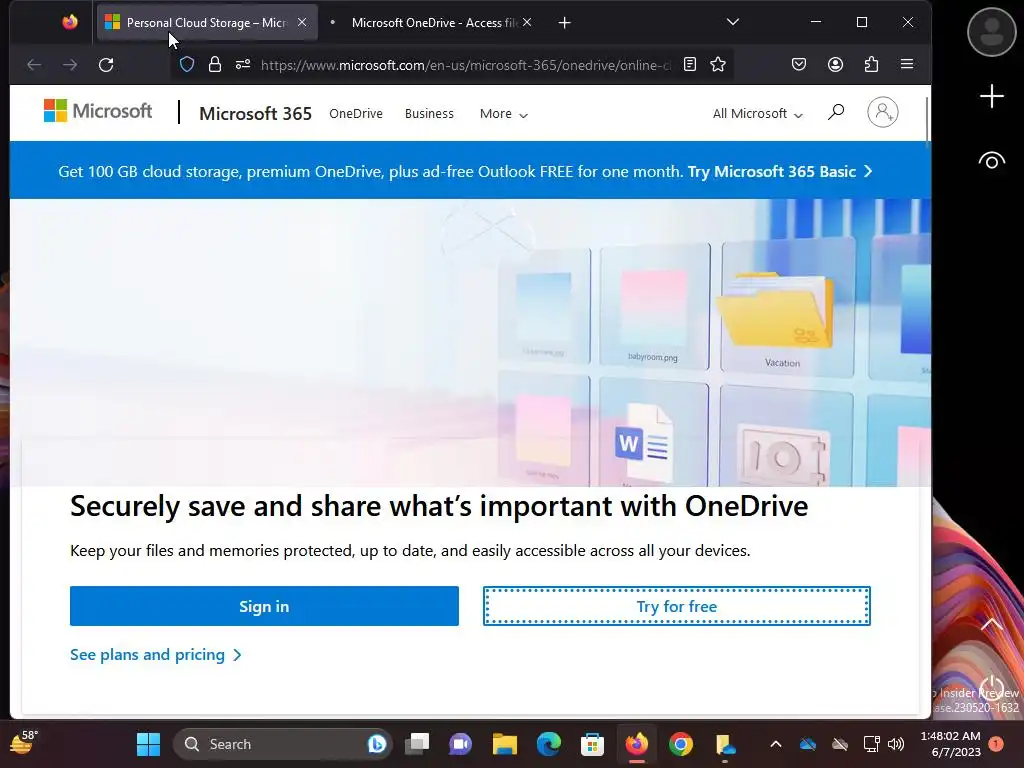Select OneDrive in site navigation
The image size is (1024, 768).
(356, 114)
